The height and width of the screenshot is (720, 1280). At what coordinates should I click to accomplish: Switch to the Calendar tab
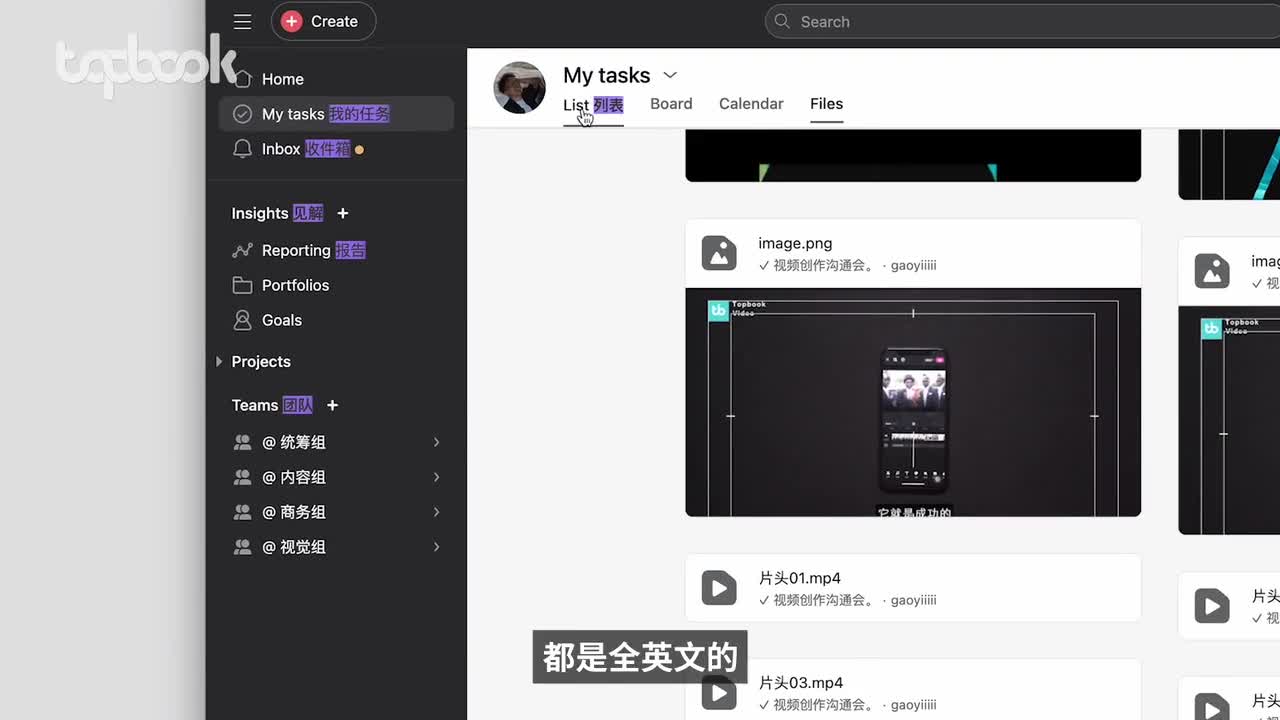click(751, 104)
